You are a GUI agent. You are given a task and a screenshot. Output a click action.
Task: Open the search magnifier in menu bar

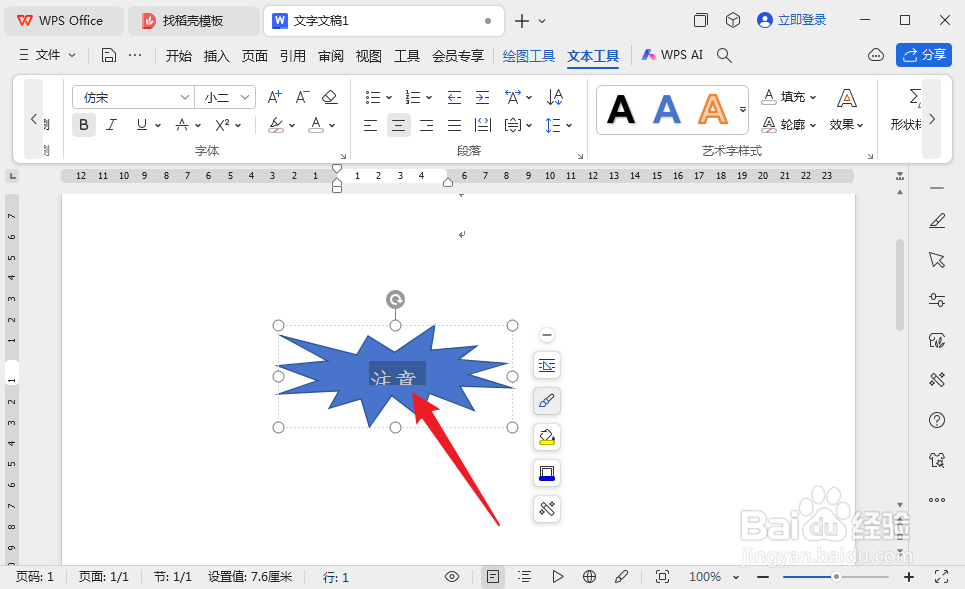click(724, 55)
